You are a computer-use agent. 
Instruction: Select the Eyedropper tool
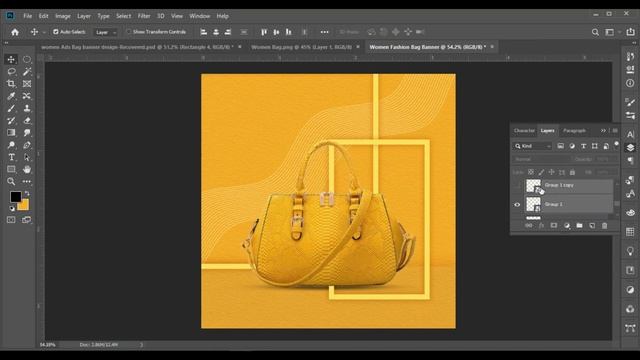point(11,96)
